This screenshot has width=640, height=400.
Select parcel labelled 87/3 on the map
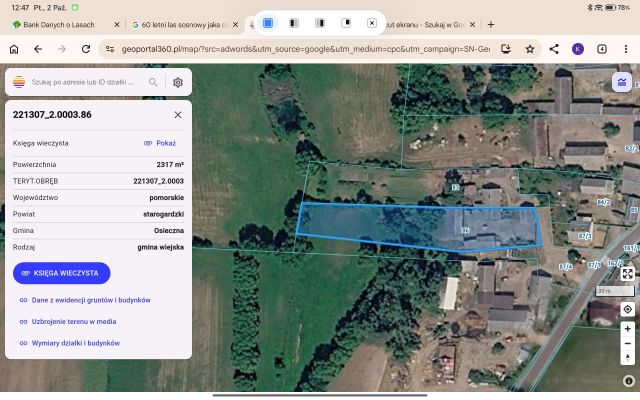click(584, 236)
